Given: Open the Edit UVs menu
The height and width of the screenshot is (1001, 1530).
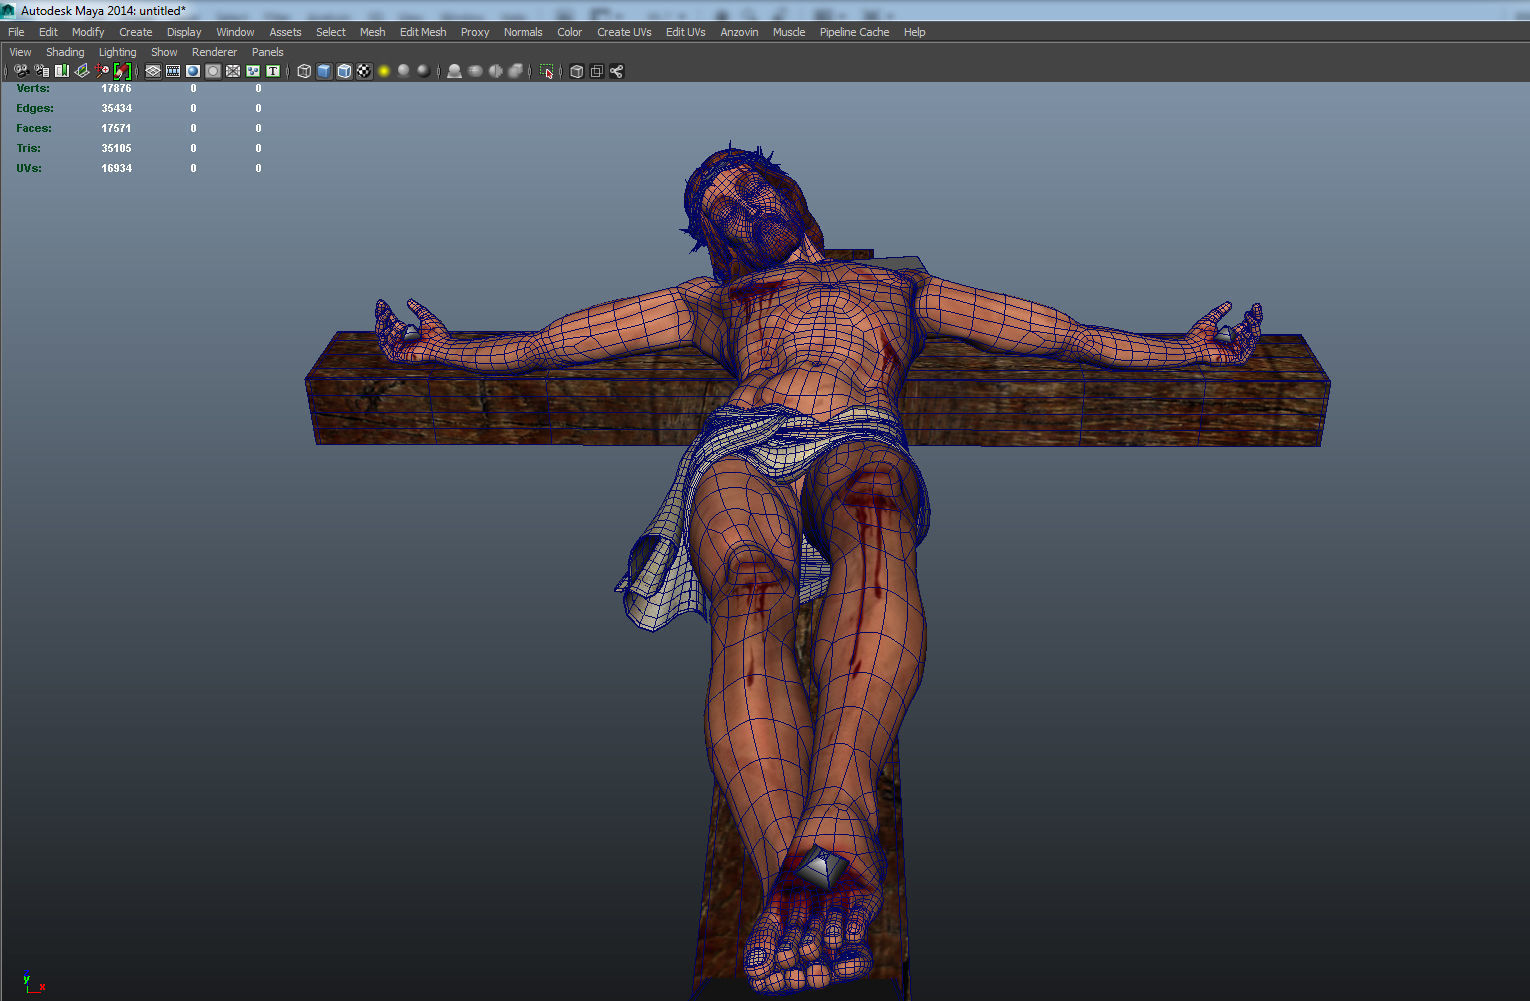Looking at the screenshot, I should click(686, 32).
